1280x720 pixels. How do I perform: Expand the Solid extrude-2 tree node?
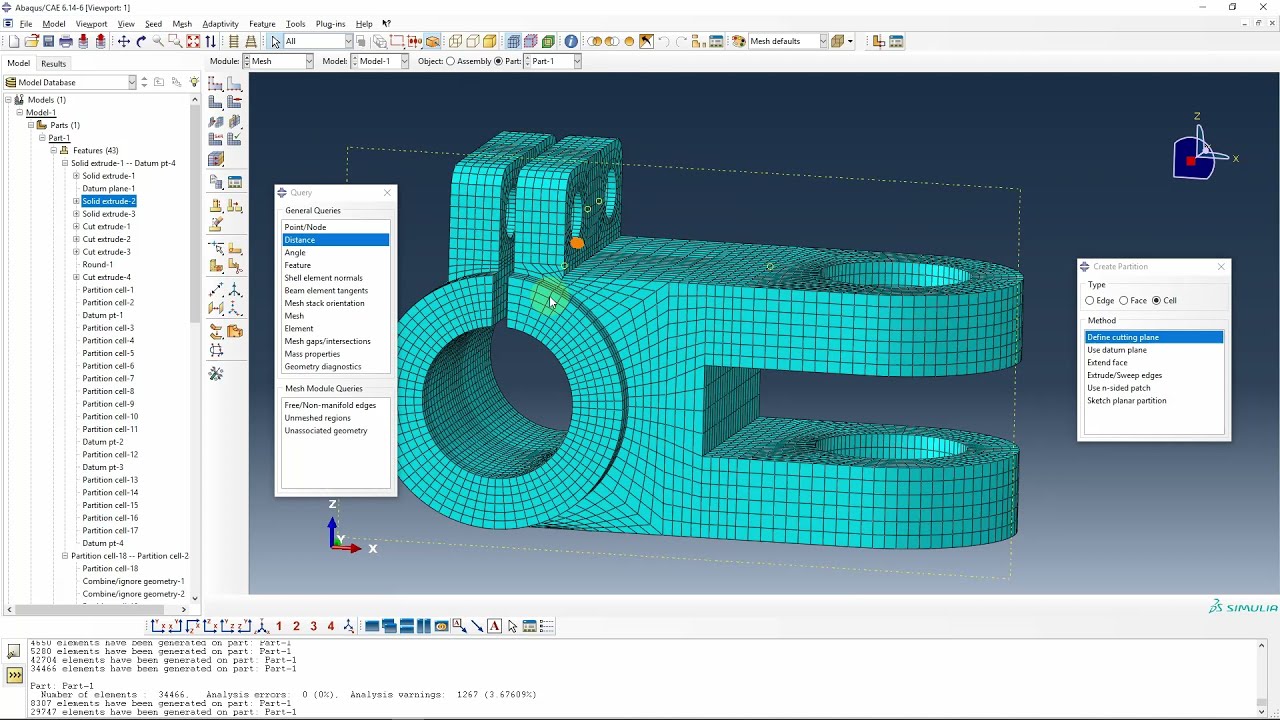tap(76, 201)
